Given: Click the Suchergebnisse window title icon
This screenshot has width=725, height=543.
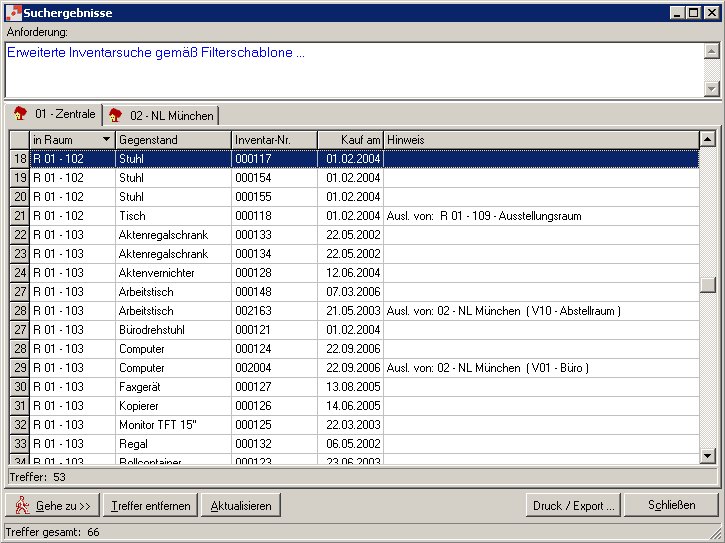Looking at the screenshot, I should (x=13, y=12).
